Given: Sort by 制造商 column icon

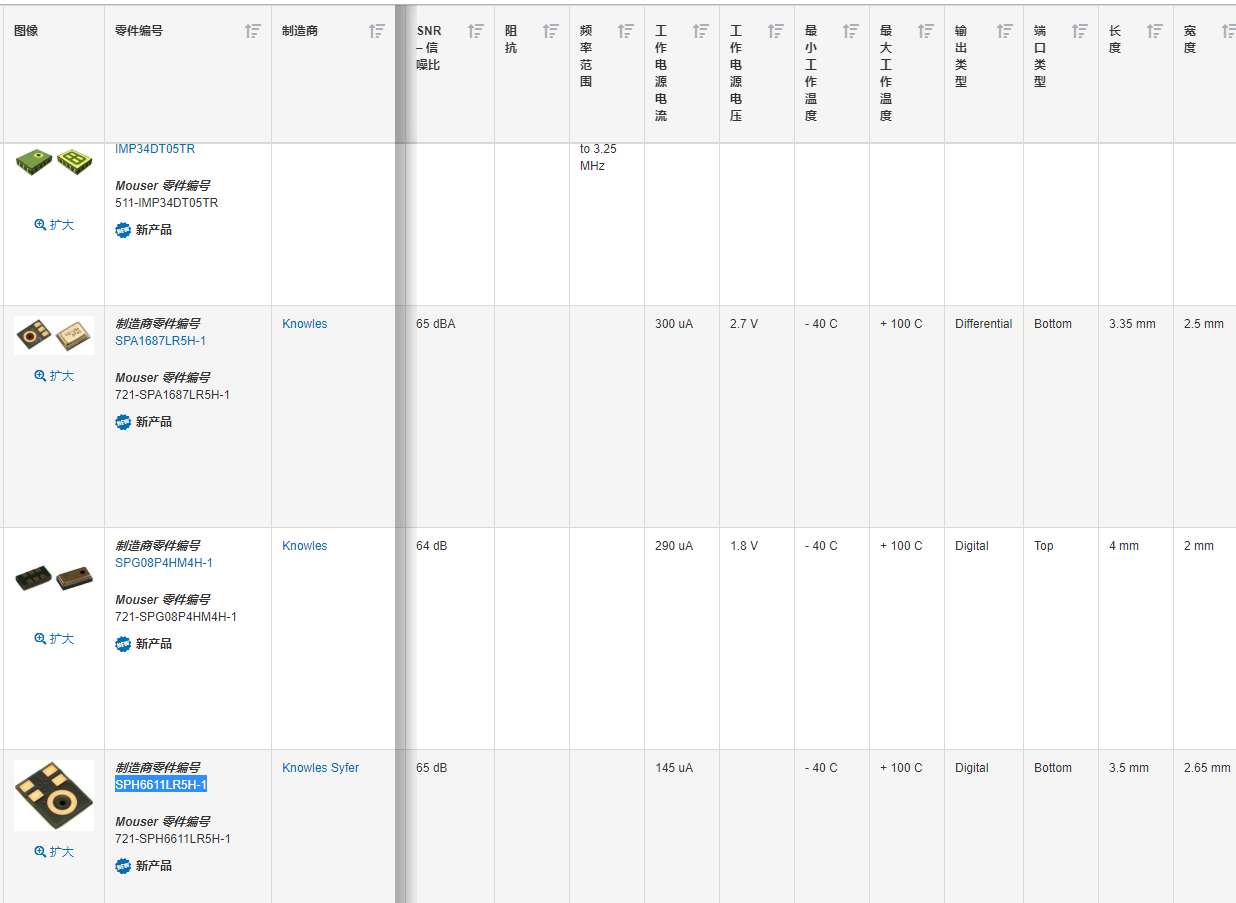Looking at the screenshot, I should point(376,31).
